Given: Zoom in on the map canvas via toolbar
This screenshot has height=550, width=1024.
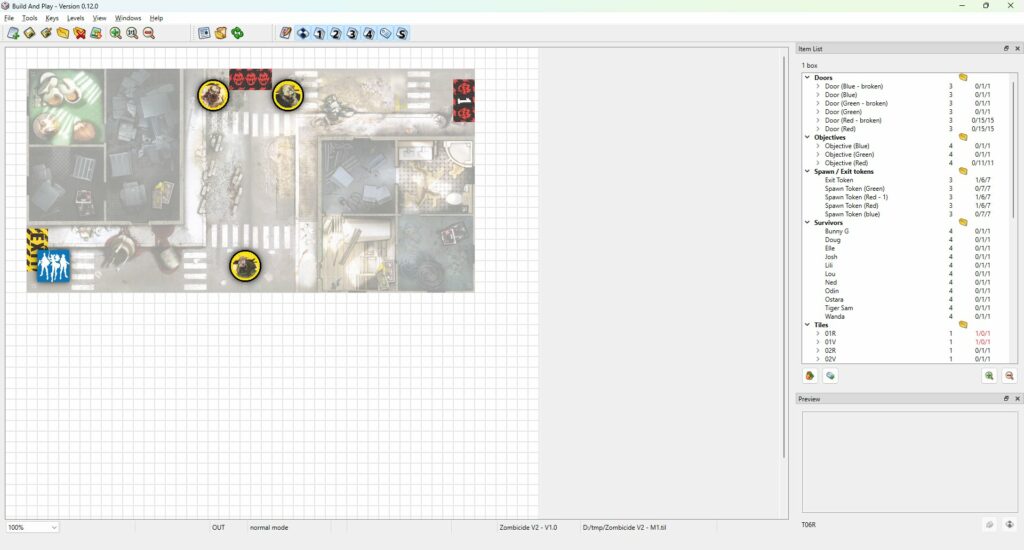Looking at the screenshot, I should coord(116,33).
